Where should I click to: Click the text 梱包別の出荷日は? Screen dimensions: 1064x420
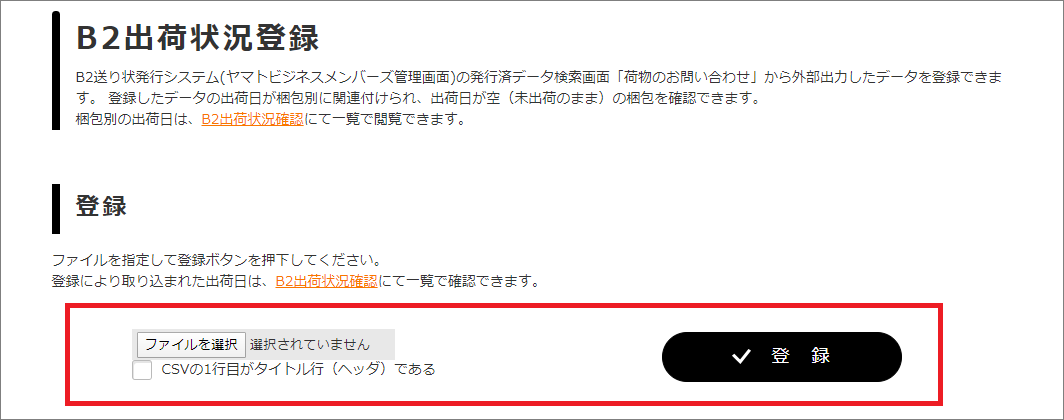(138, 121)
